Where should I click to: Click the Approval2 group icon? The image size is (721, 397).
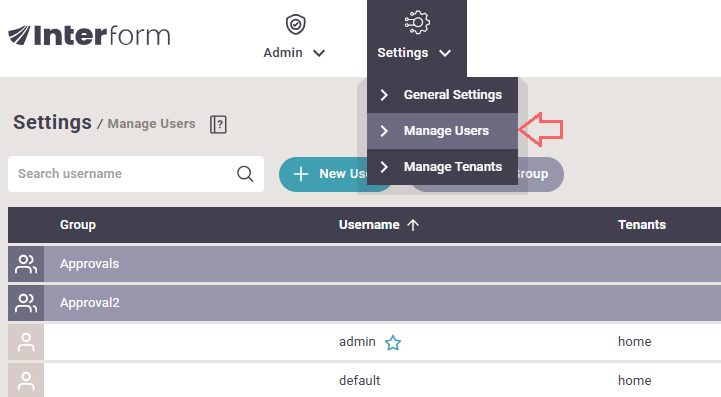point(26,303)
